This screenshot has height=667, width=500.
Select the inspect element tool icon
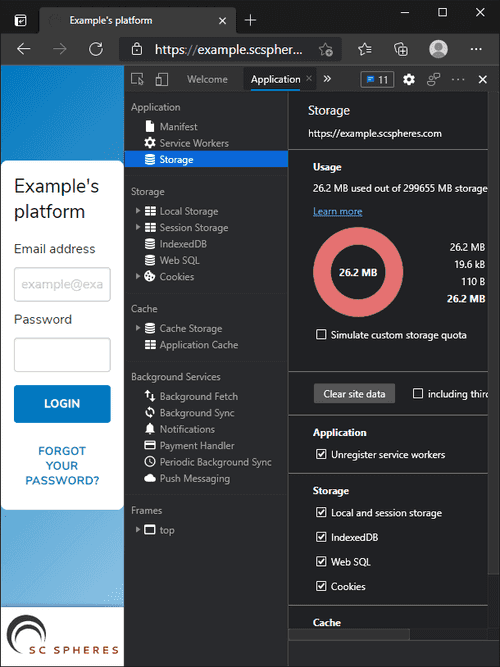[x=137, y=79]
